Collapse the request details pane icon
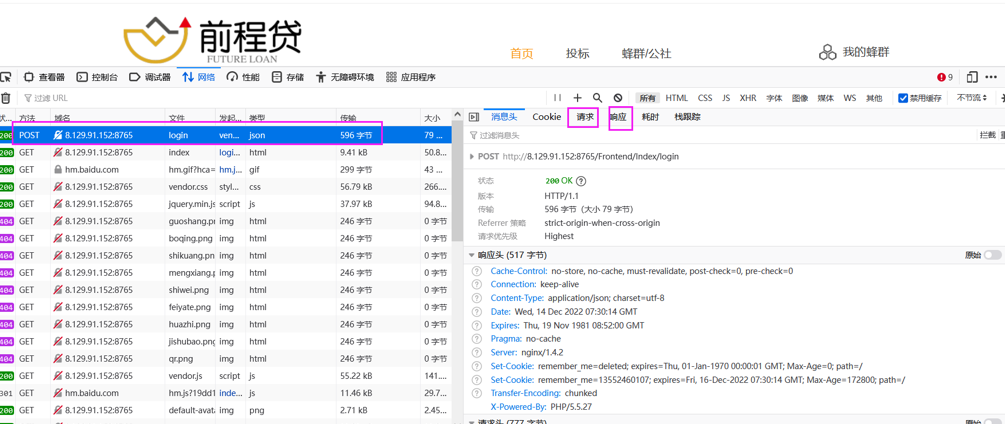Screen dimensions: 1005x424 tap(474, 117)
